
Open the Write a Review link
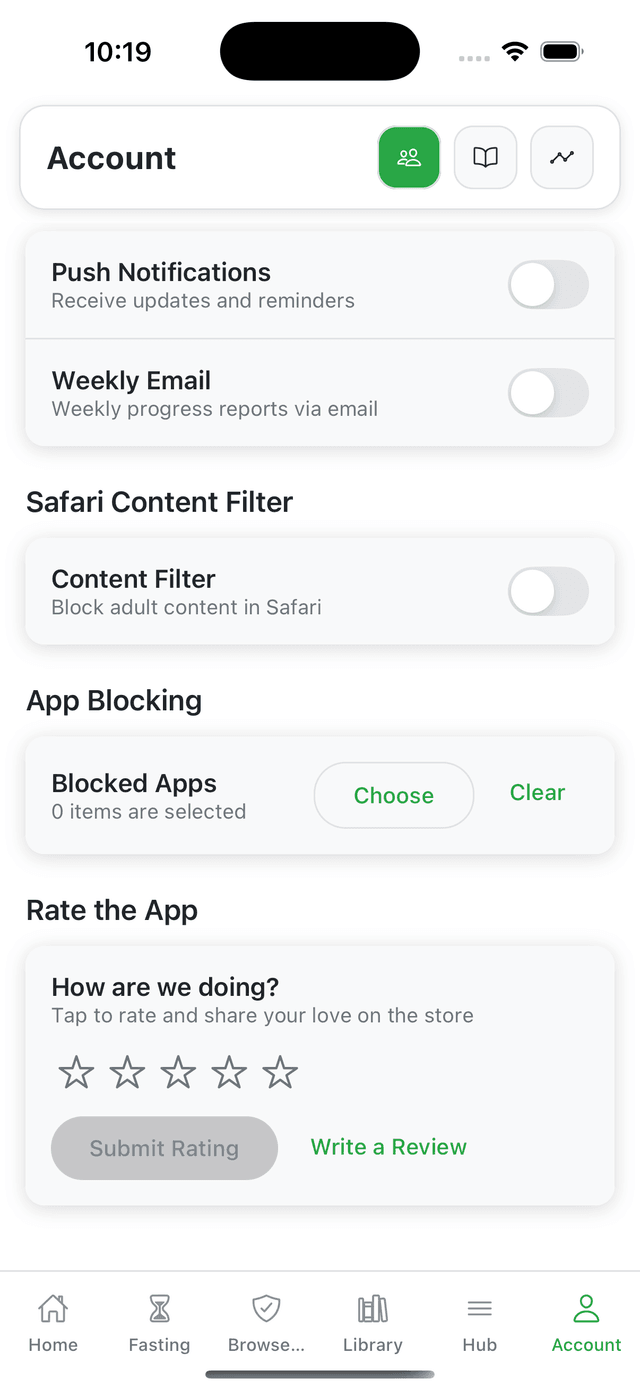tap(388, 1147)
